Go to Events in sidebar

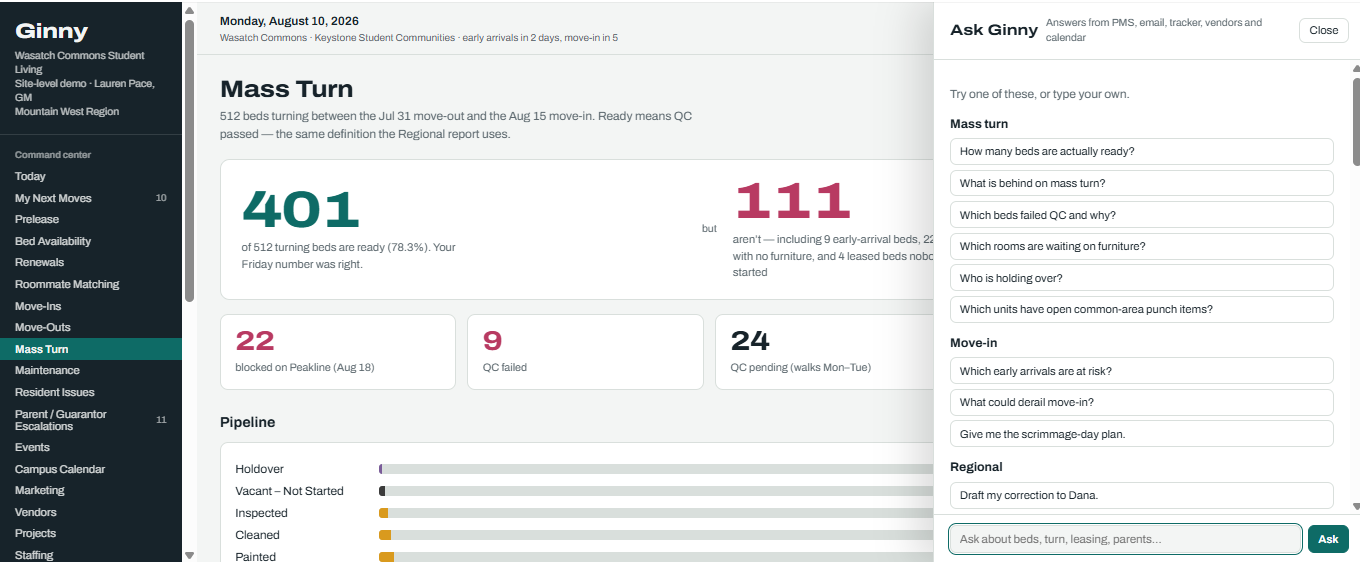(x=90, y=447)
